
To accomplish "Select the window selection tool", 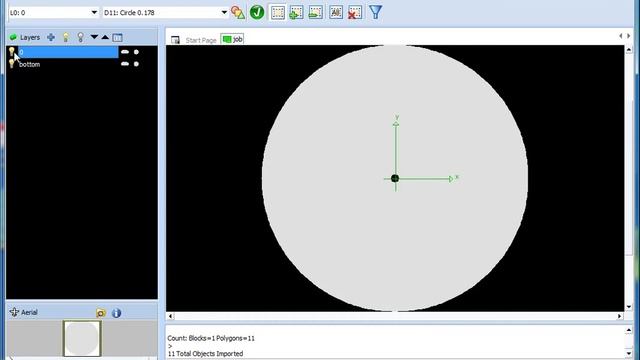I will tap(278, 12).
